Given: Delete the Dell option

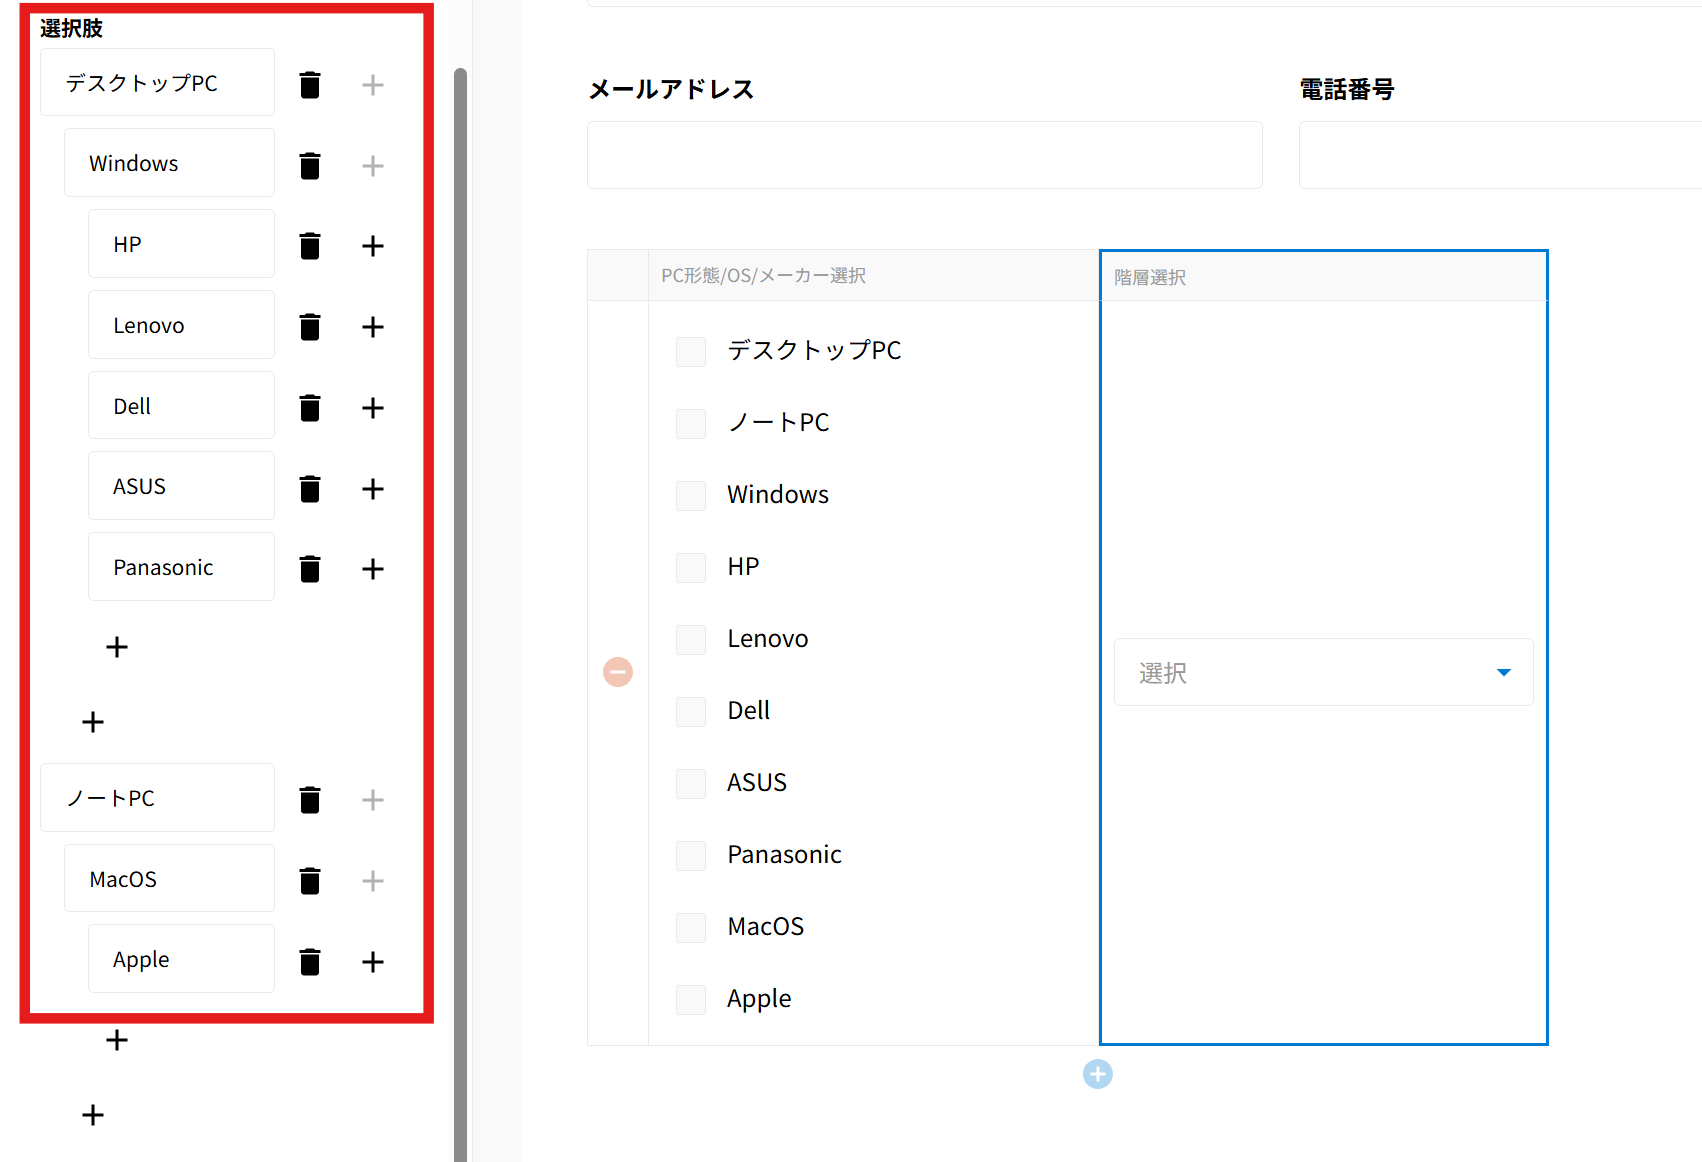Looking at the screenshot, I should (310, 408).
